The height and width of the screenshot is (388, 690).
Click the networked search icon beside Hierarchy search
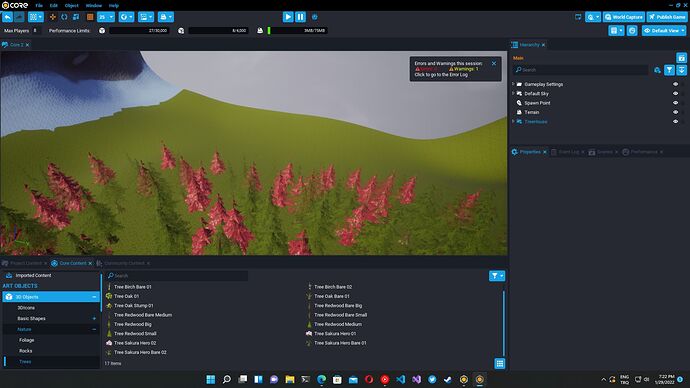(657, 70)
